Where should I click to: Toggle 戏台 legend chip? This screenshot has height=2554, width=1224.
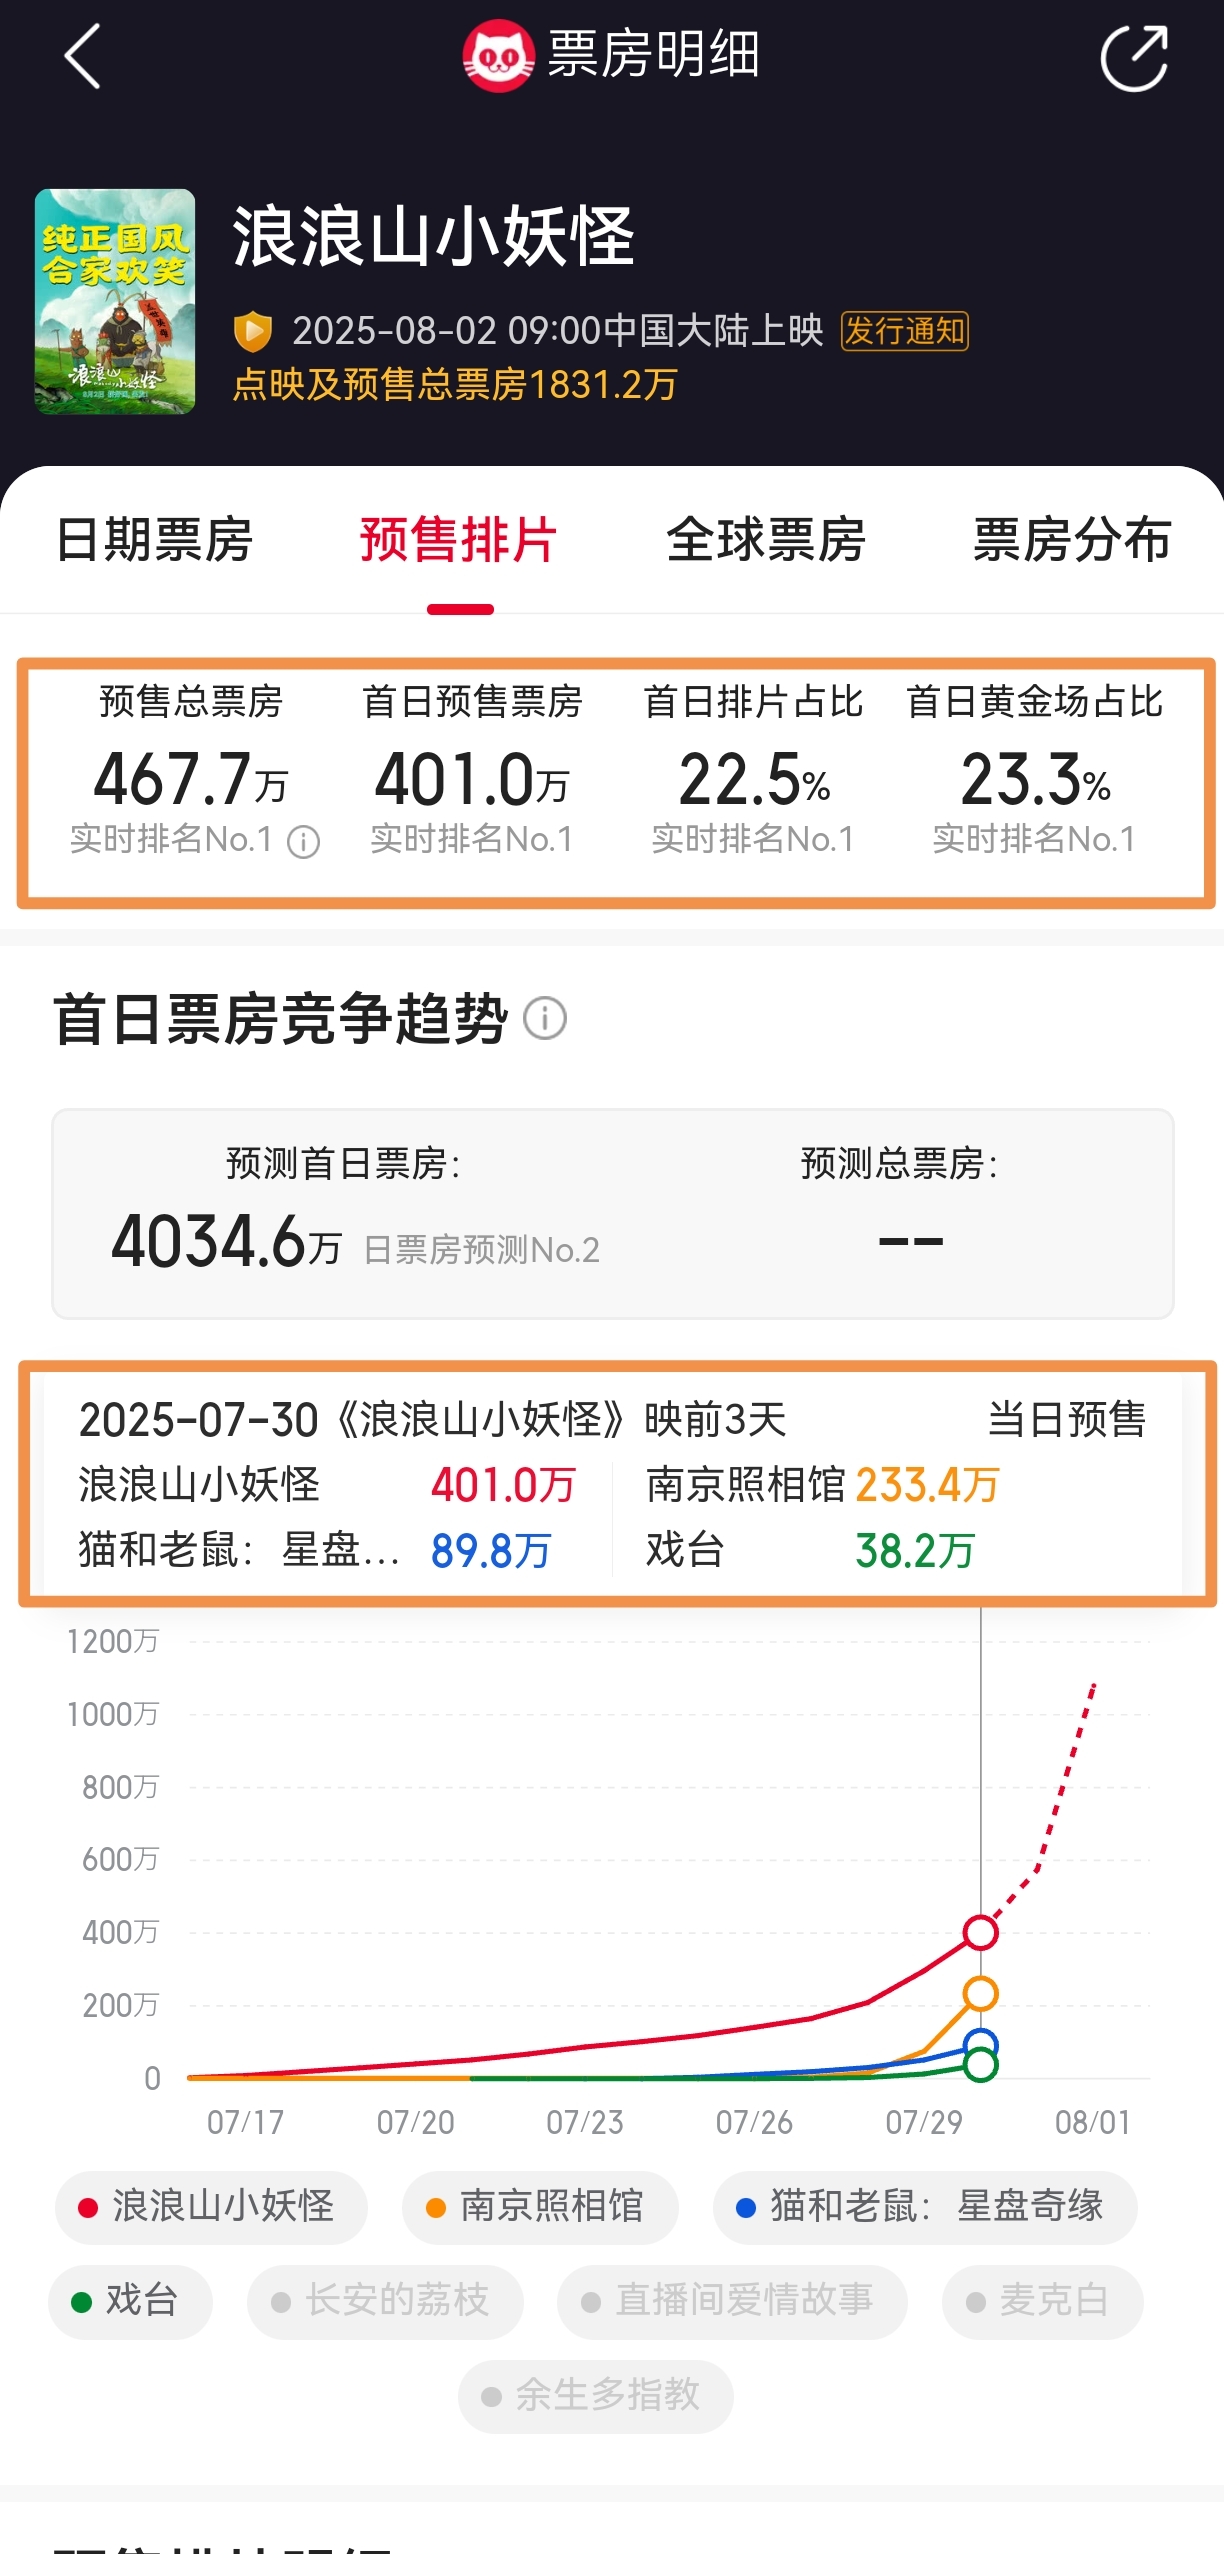(130, 2301)
